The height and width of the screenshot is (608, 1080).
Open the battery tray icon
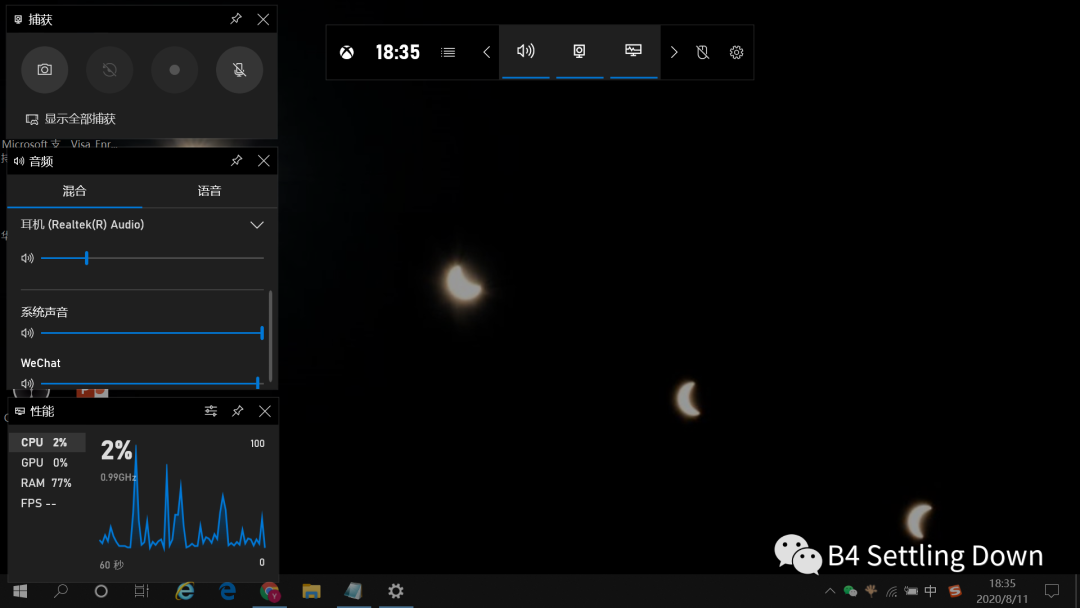tap(911, 591)
